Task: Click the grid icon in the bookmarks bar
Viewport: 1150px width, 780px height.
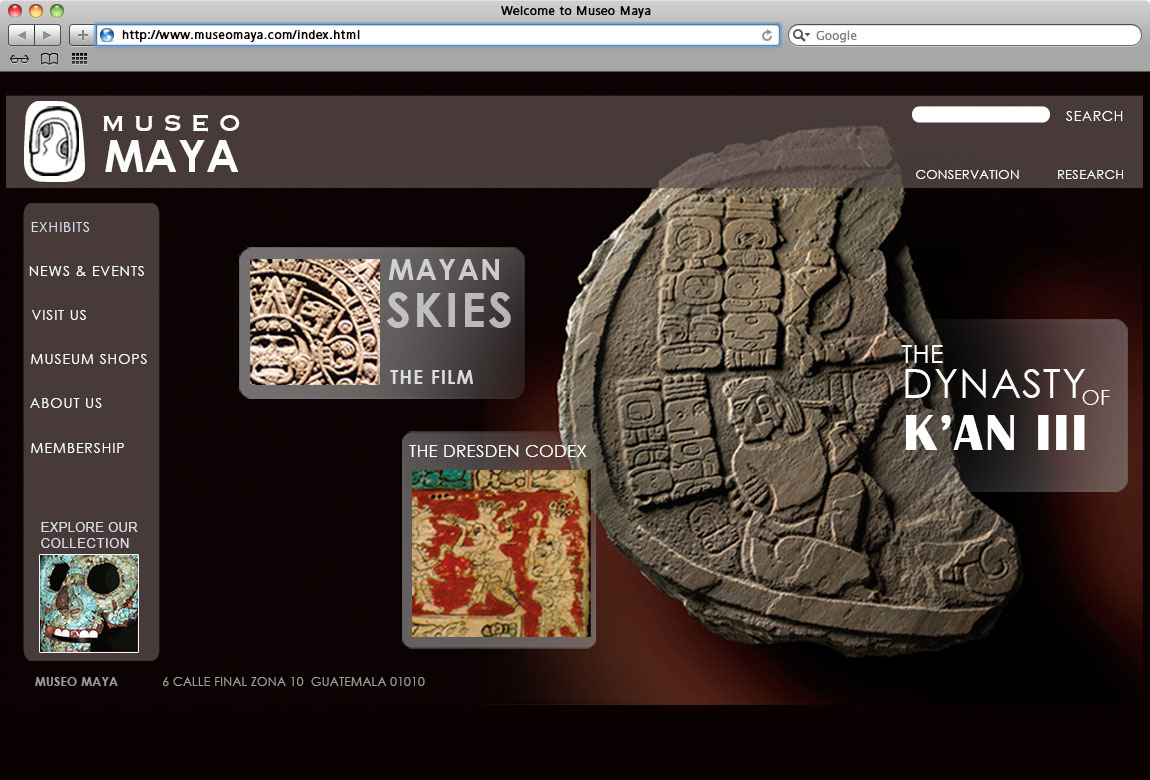Action: point(78,58)
